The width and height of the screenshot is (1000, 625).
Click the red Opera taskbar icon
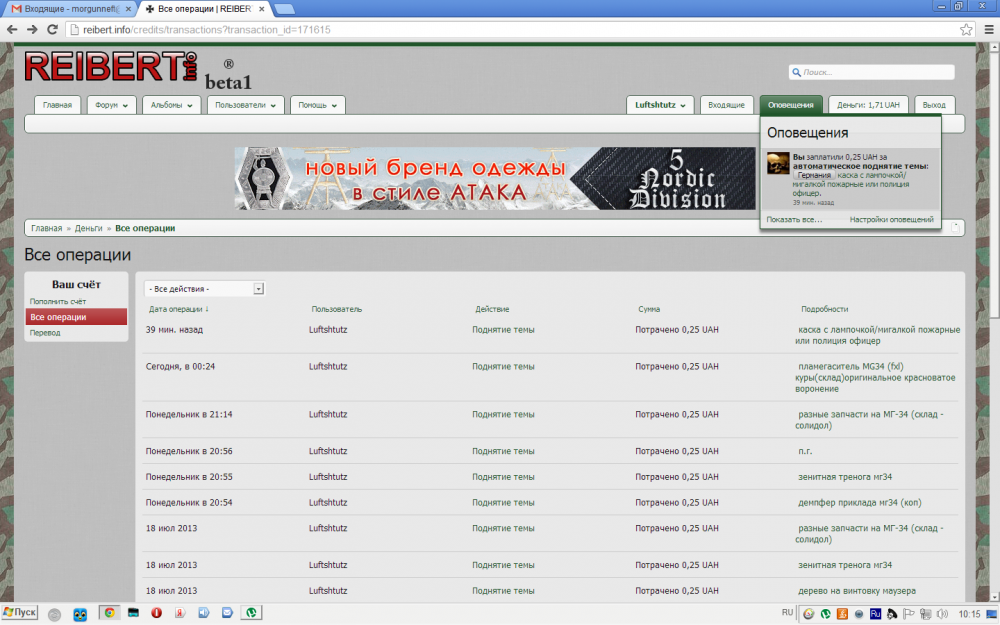[157, 613]
